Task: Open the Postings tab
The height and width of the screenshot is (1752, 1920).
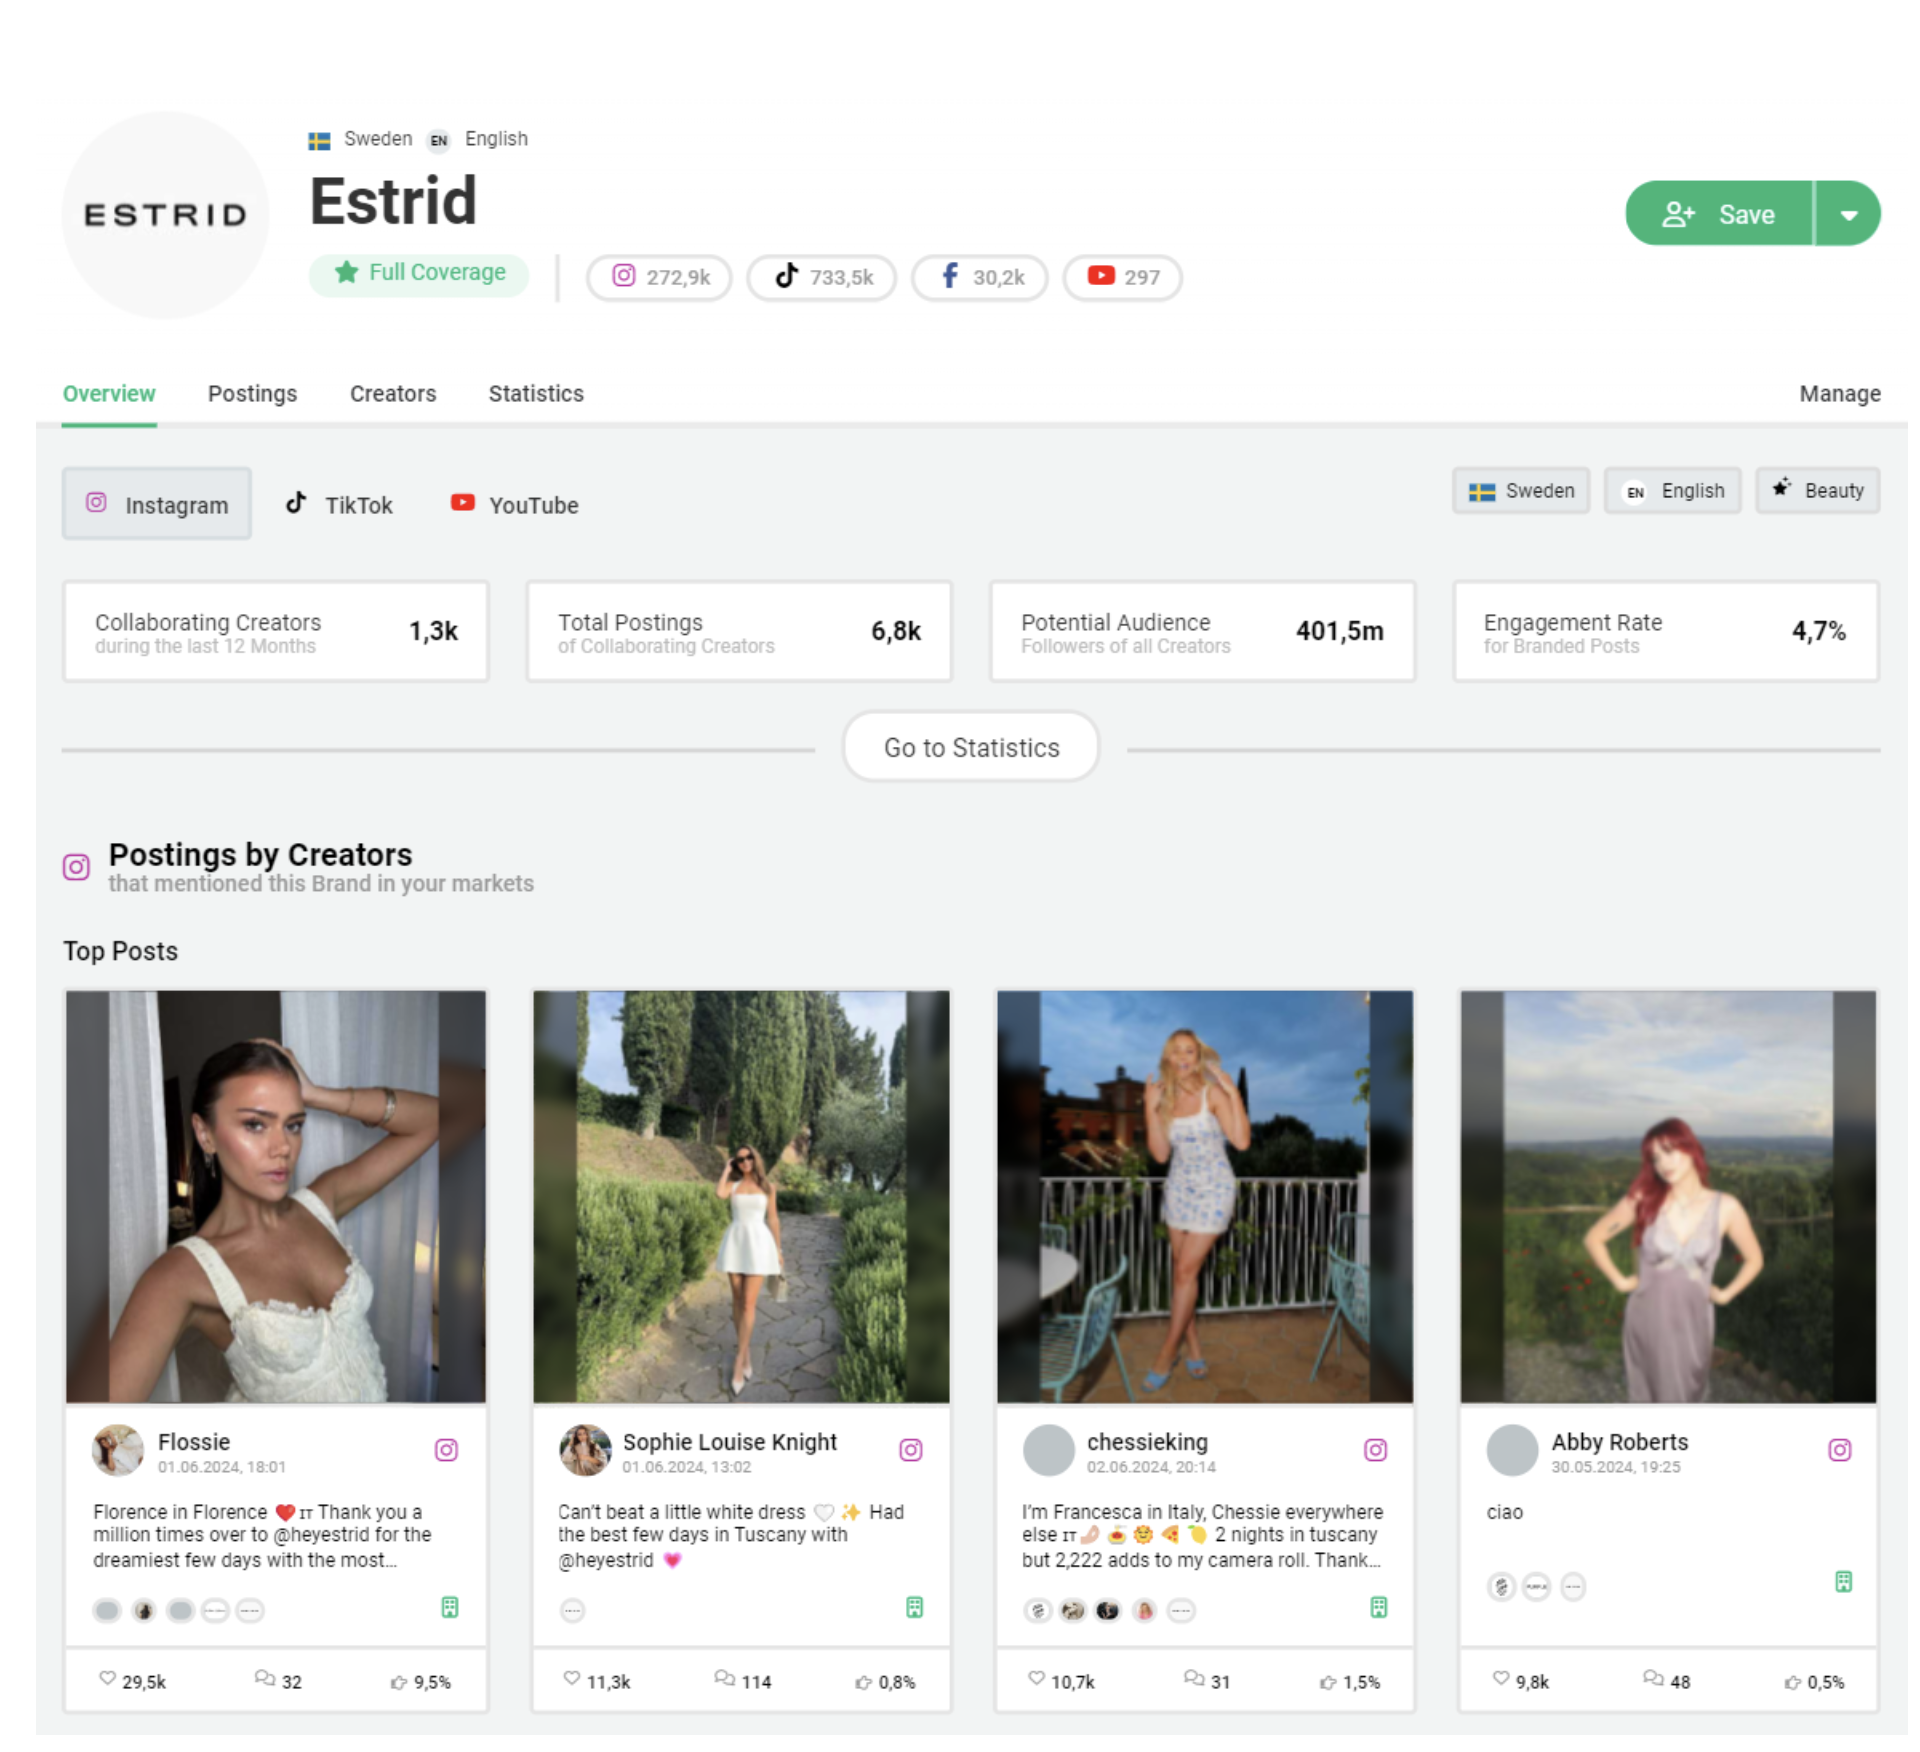Action: [252, 394]
